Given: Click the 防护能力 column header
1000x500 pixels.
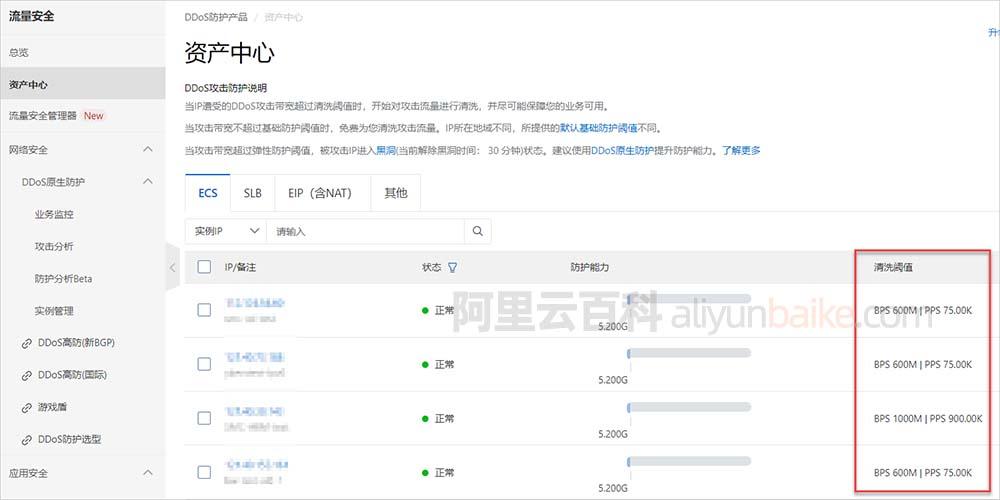Looking at the screenshot, I should (x=589, y=268).
